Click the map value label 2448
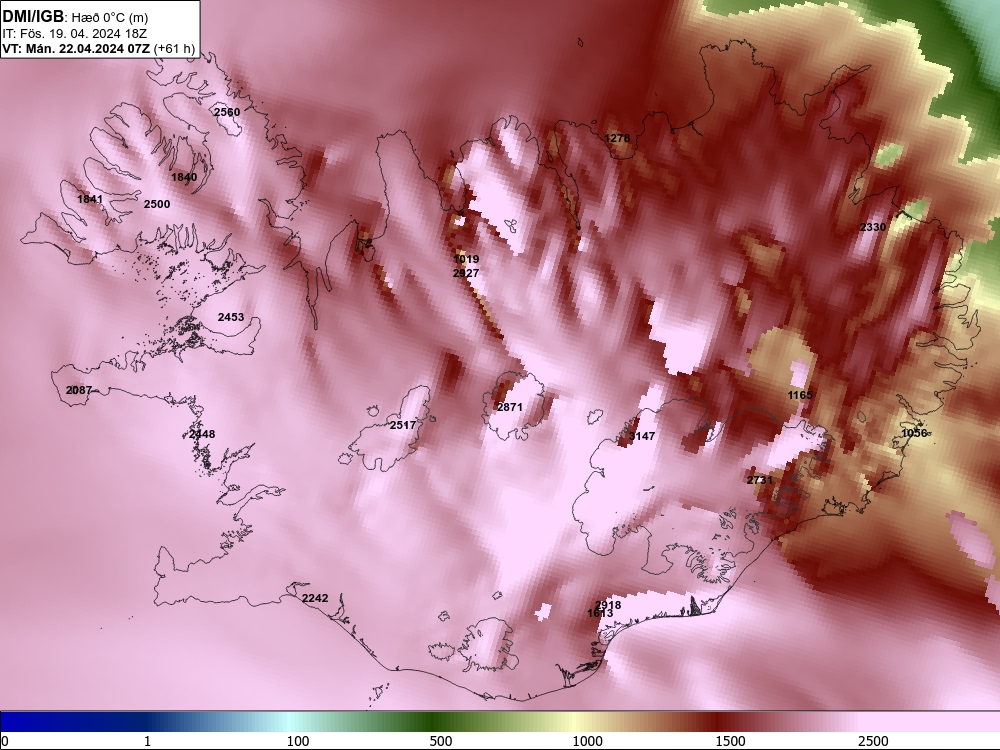Image resolution: width=1000 pixels, height=750 pixels. click(x=202, y=434)
